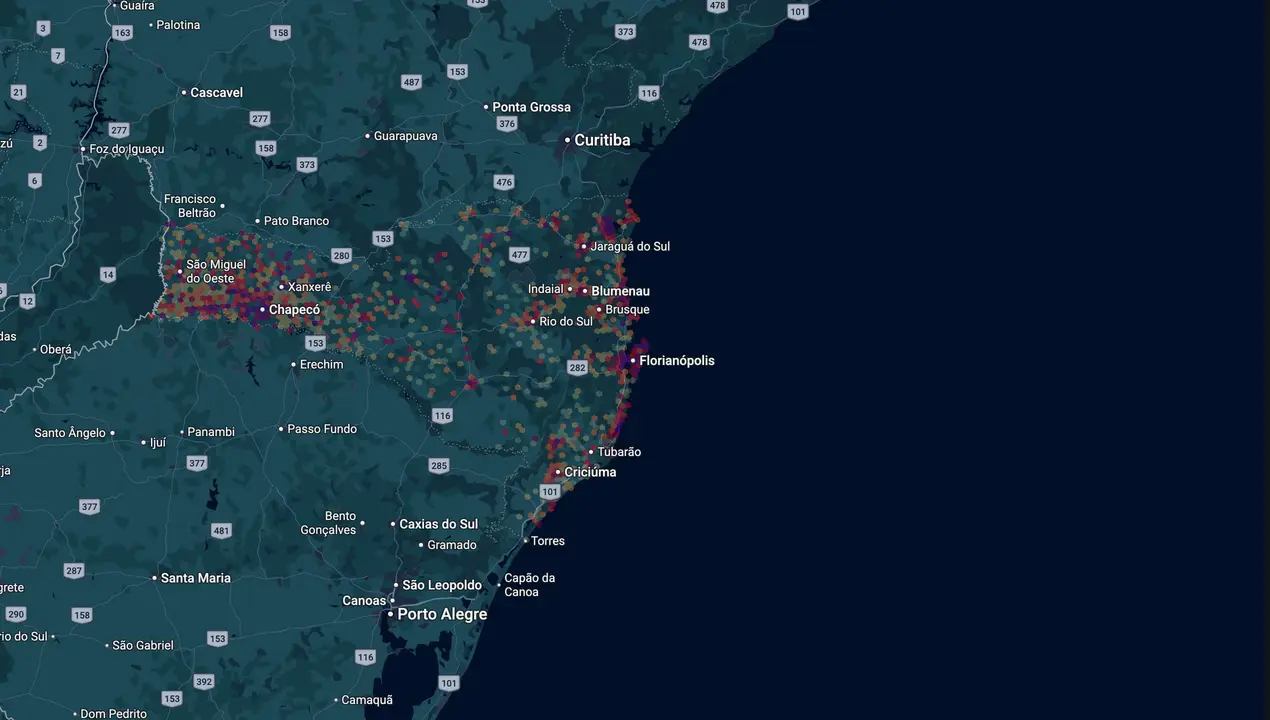Click the Ponta Grossa map label

(531, 107)
